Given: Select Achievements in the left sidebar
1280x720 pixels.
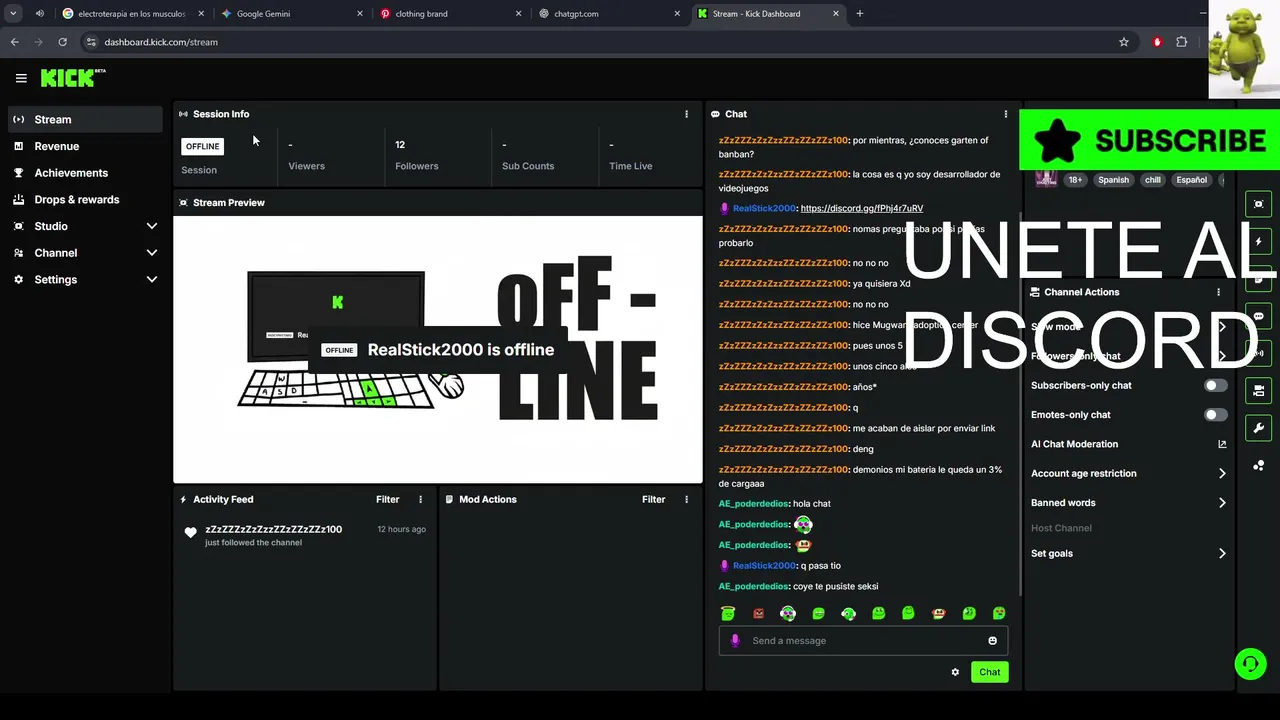Looking at the screenshot, I should click(x=84, y=173).
